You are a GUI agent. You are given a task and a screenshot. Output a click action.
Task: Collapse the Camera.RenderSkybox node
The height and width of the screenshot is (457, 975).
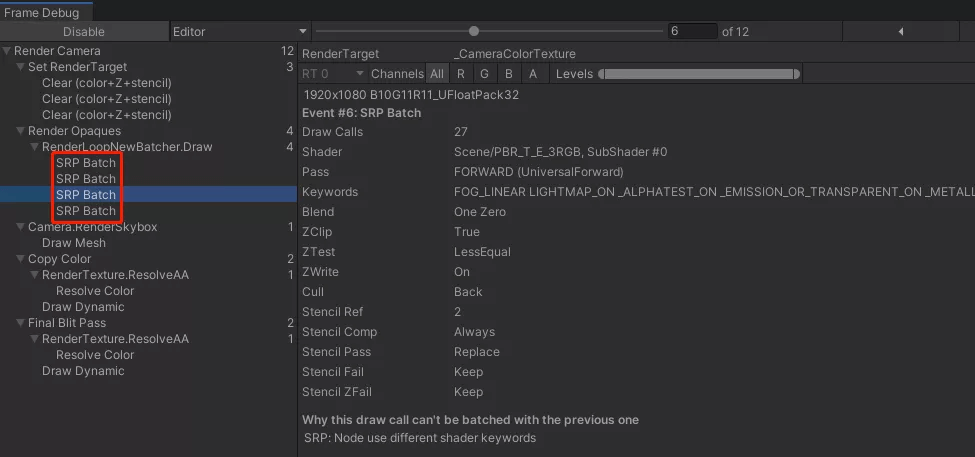[20, 227]
